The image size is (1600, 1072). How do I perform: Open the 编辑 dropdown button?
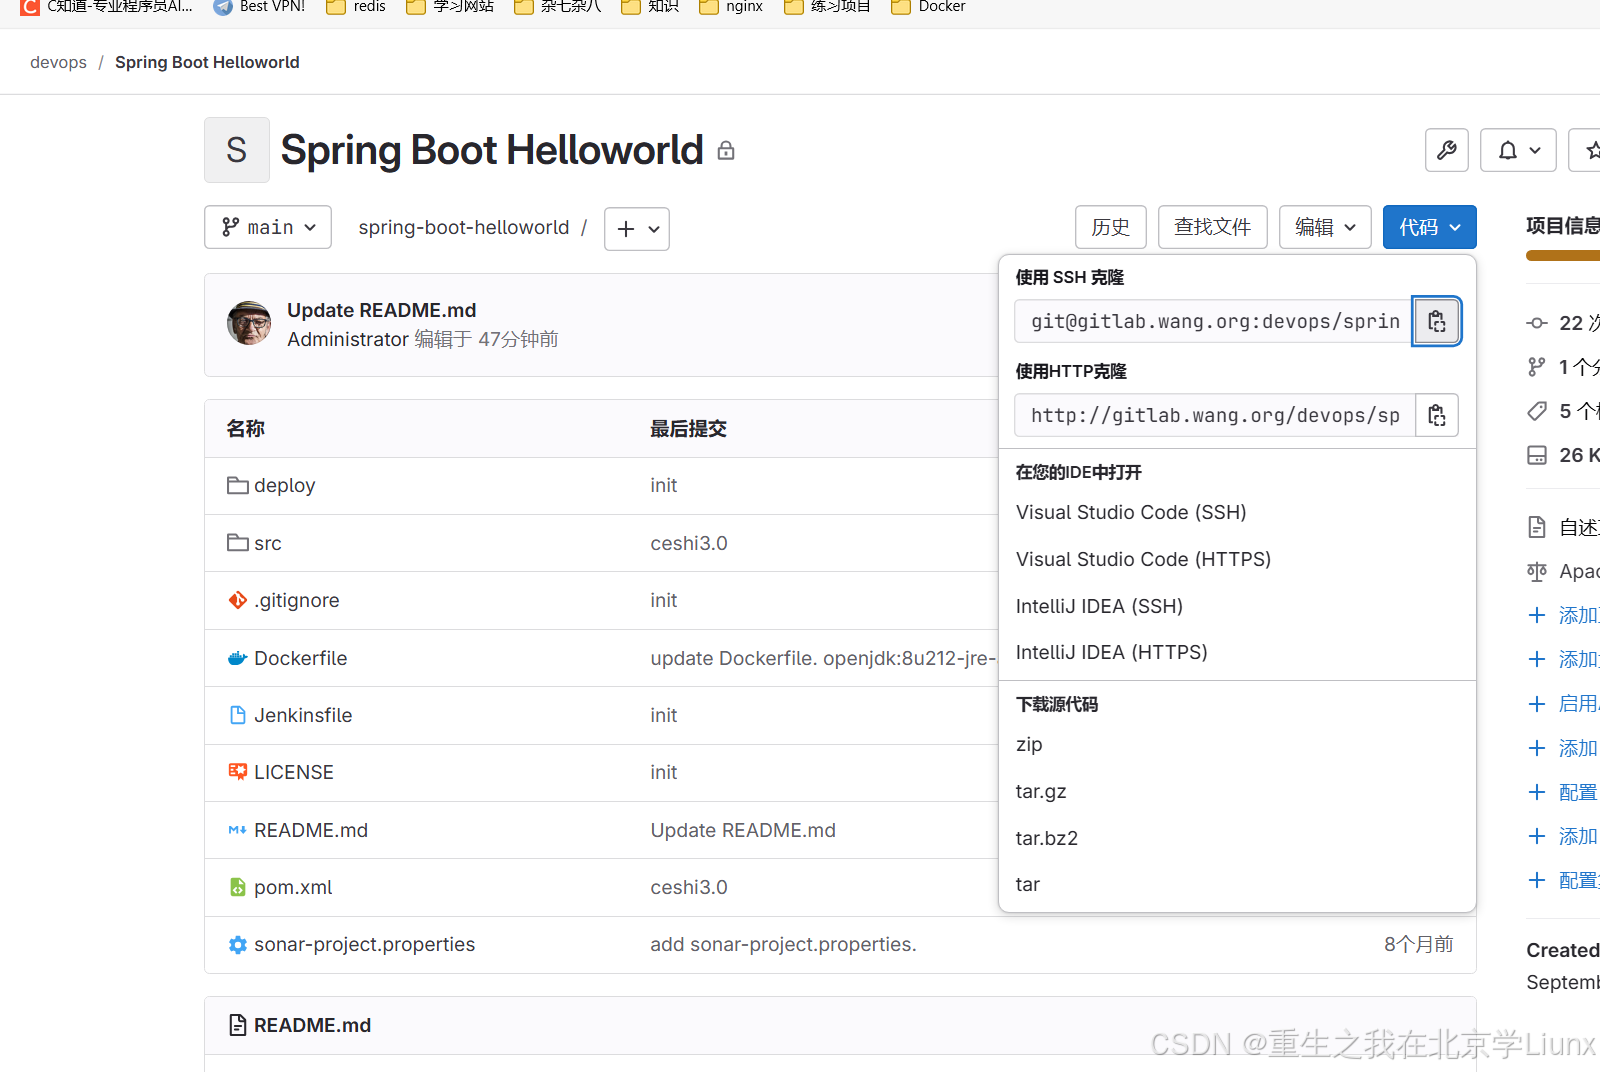click(1325, 227)
